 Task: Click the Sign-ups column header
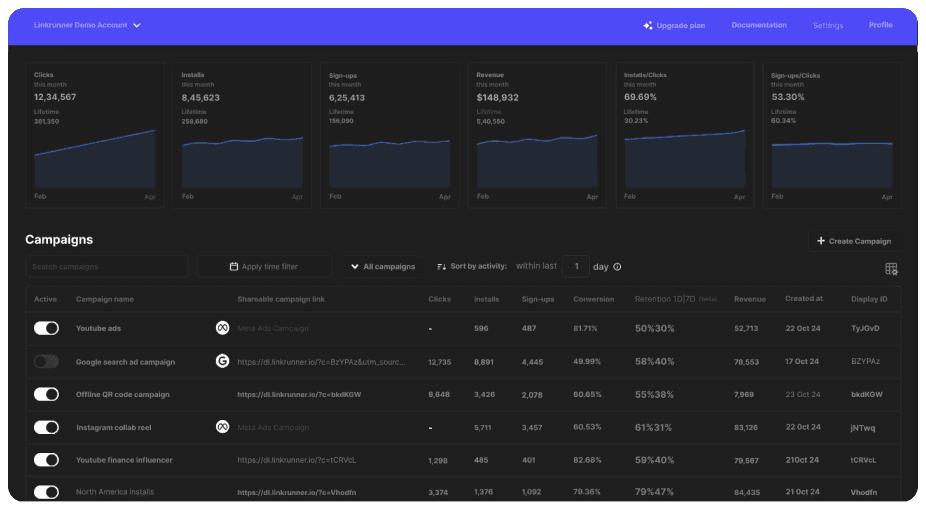[x=537, y=299]
